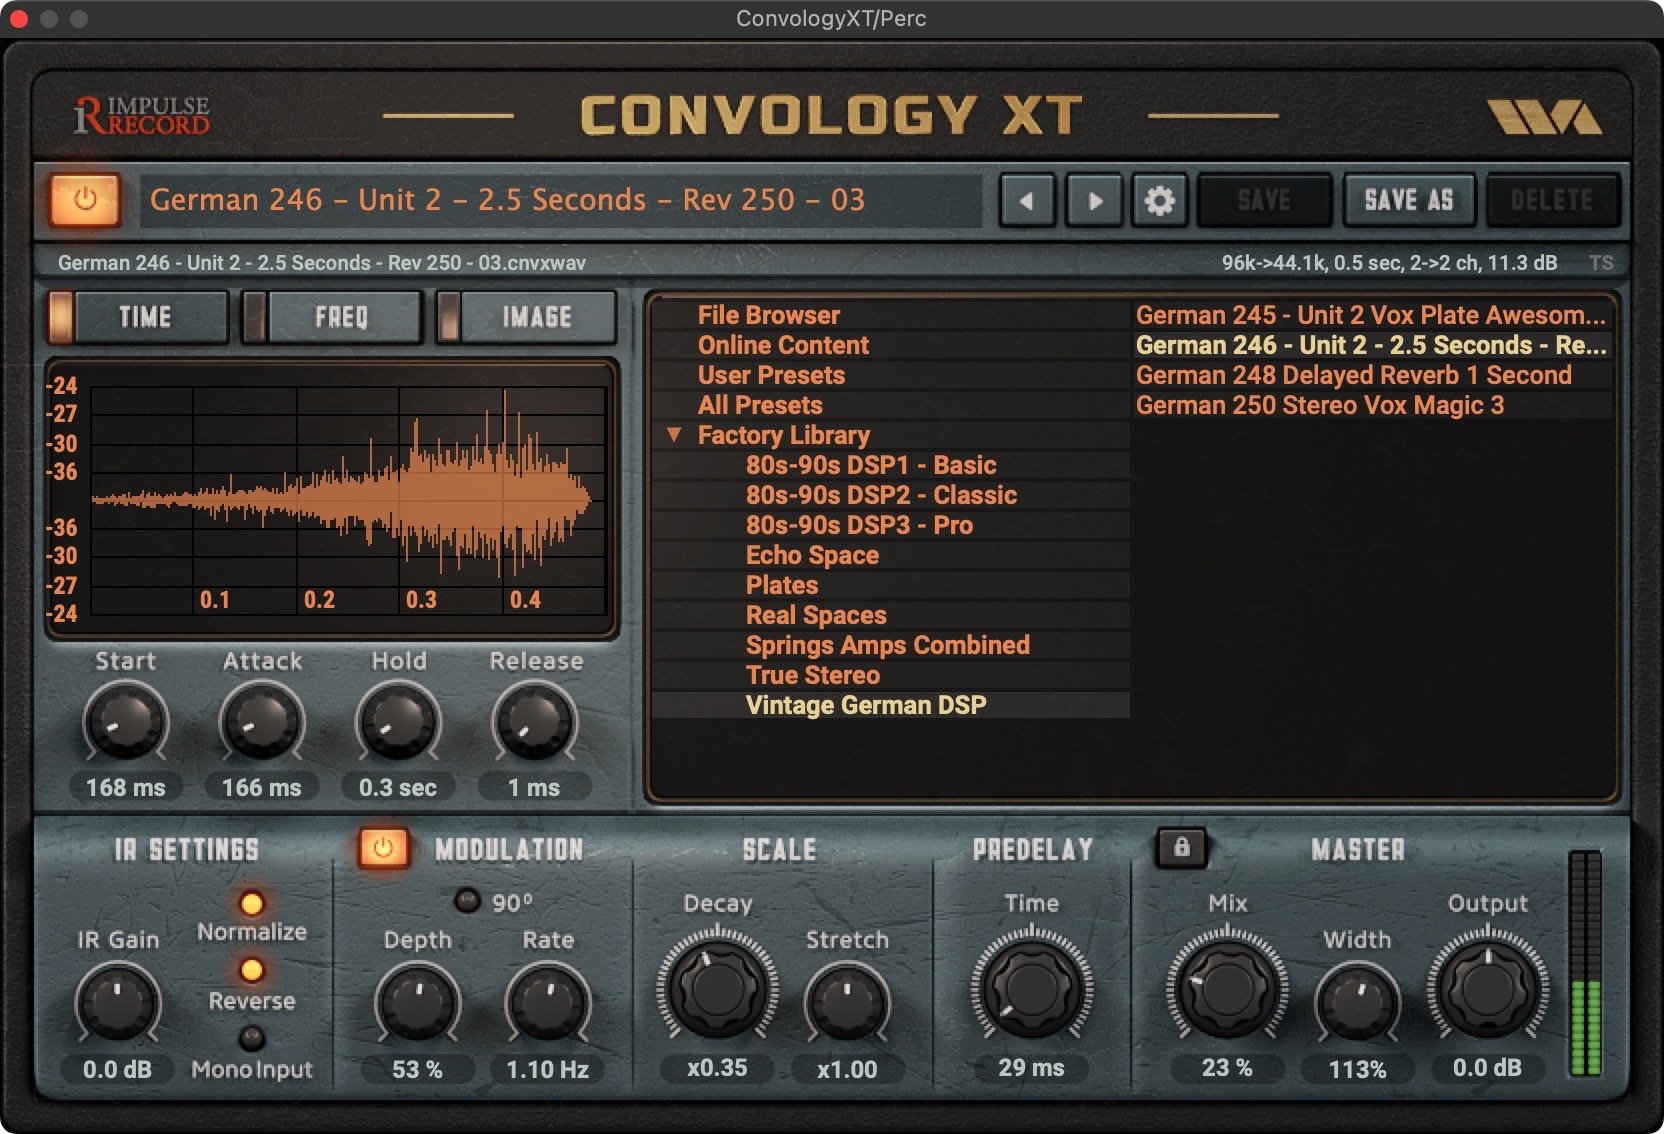The width and height of the screenshot is (1664, 1134).
Task: Click the TS indicator in the status bar
Action: point(1603,262)
